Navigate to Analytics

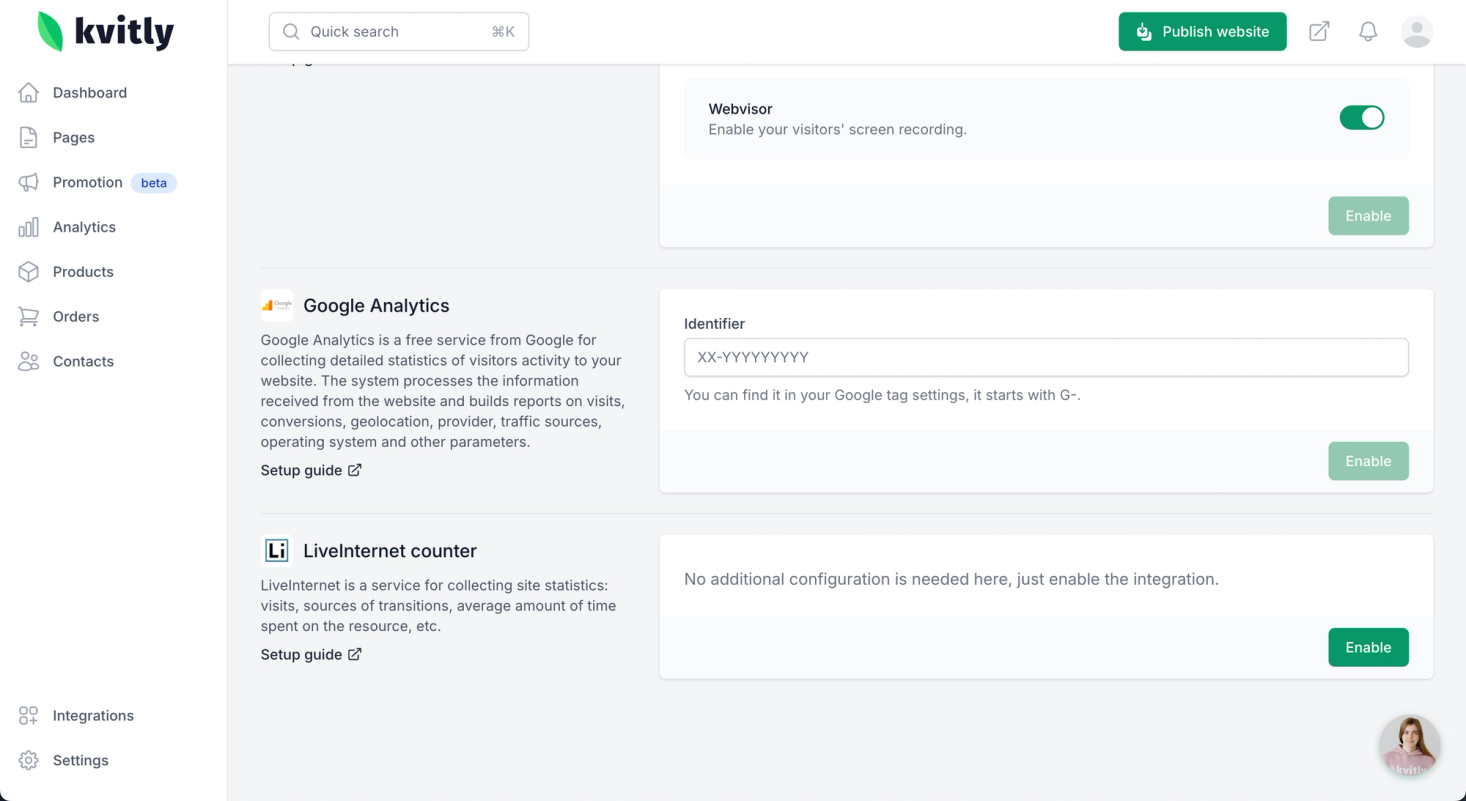[x=84, y=227]
